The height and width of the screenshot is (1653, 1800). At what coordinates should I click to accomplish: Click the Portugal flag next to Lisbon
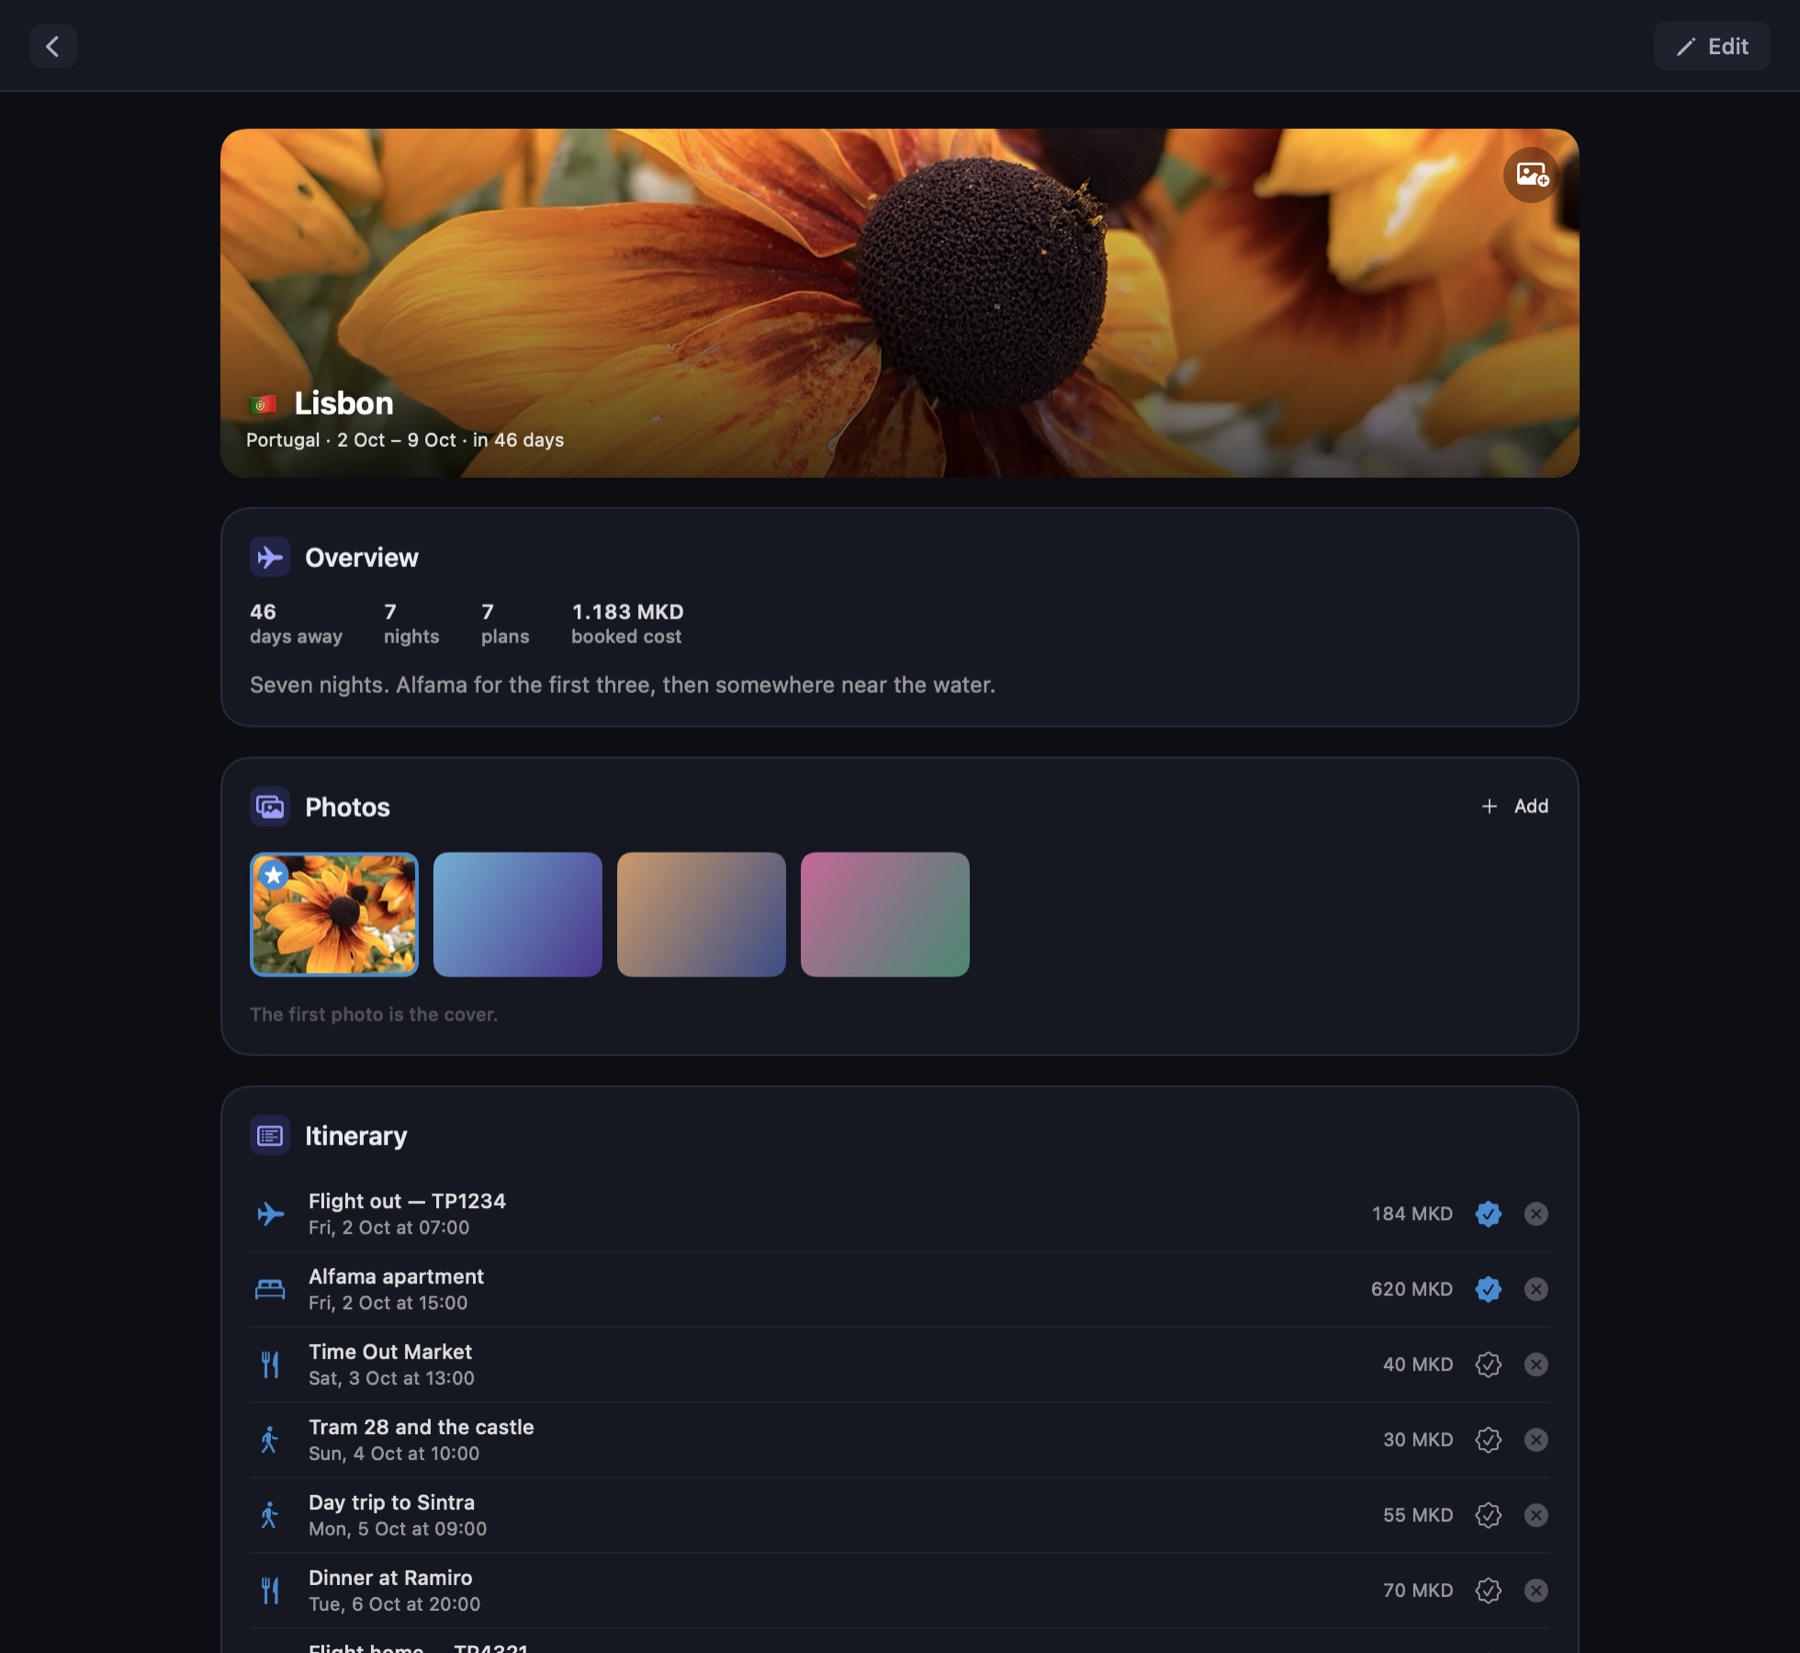click(263, 405)
